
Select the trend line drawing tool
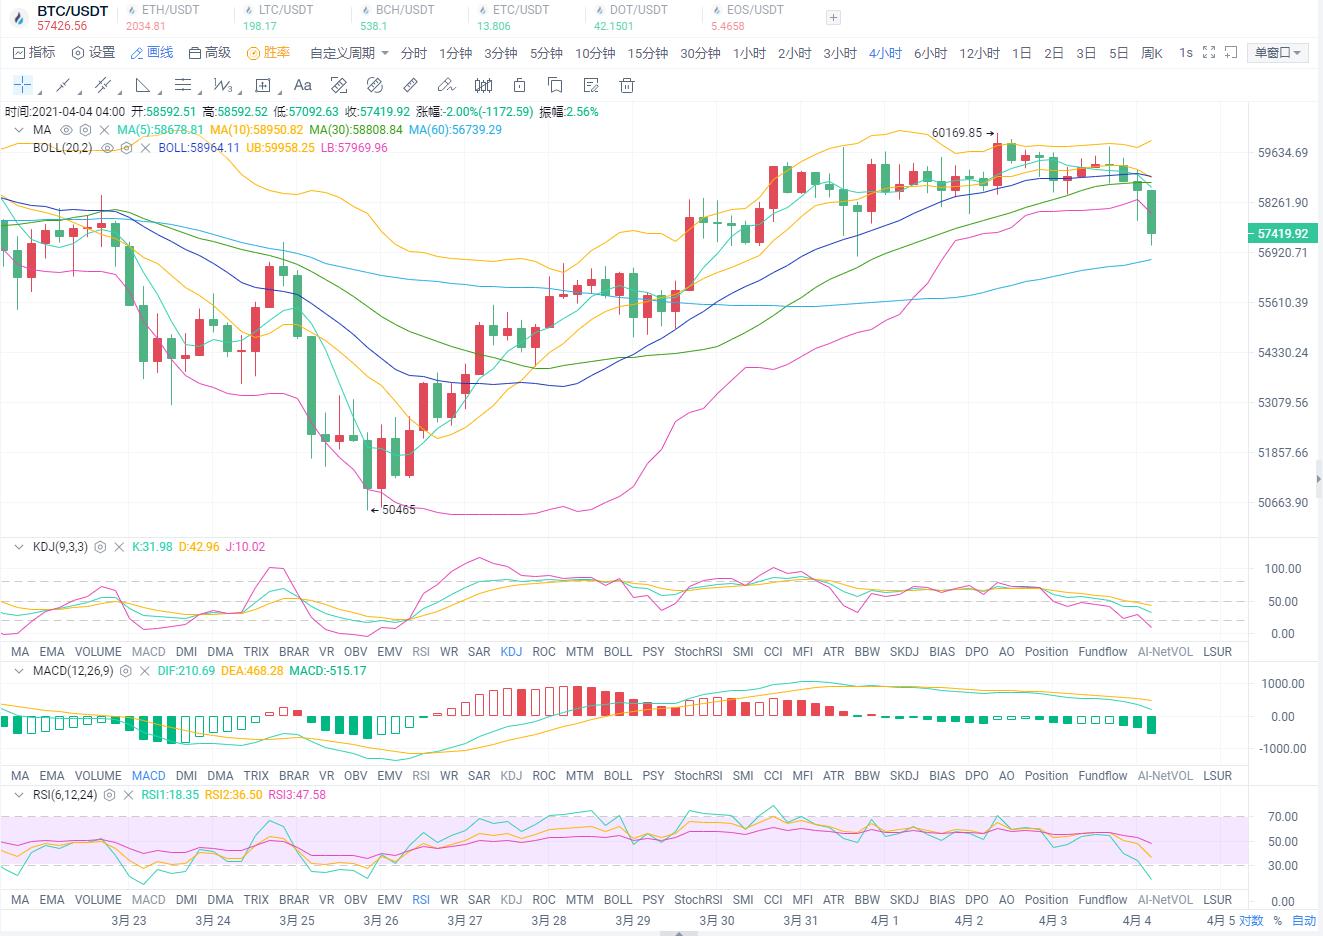tap(63, 85)
